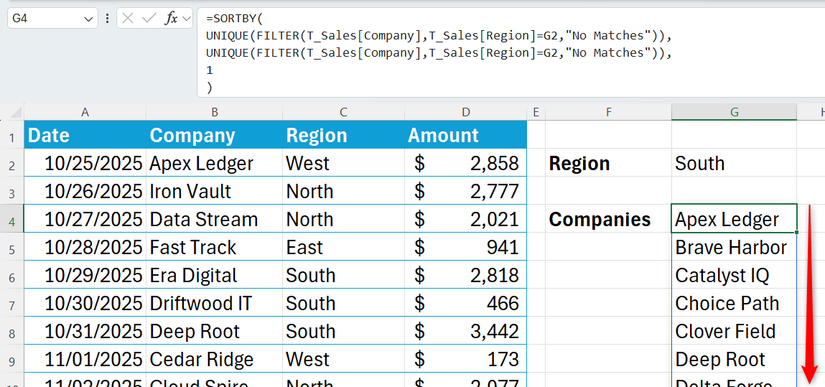Click the Region table header cell
Screen dimensions: 825x387
tap(343, 135)
